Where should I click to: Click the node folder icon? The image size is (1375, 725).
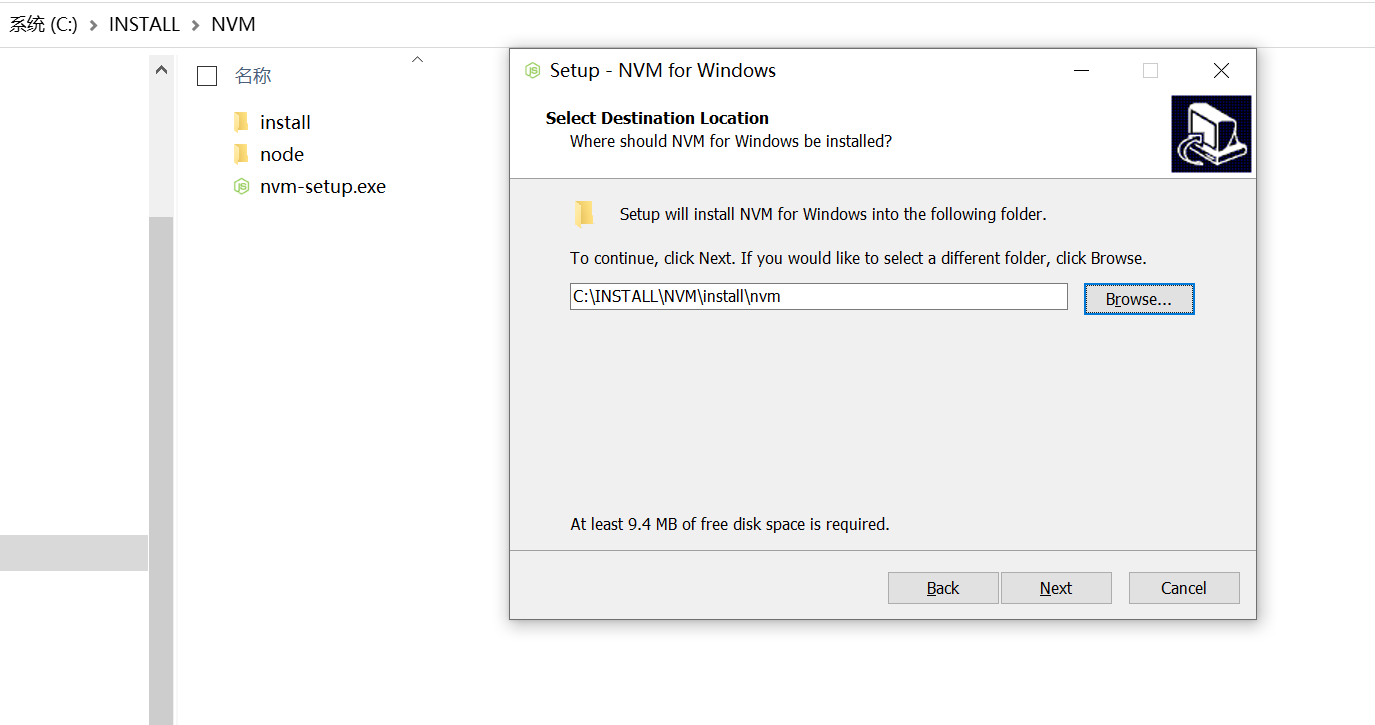coord(241,154)
